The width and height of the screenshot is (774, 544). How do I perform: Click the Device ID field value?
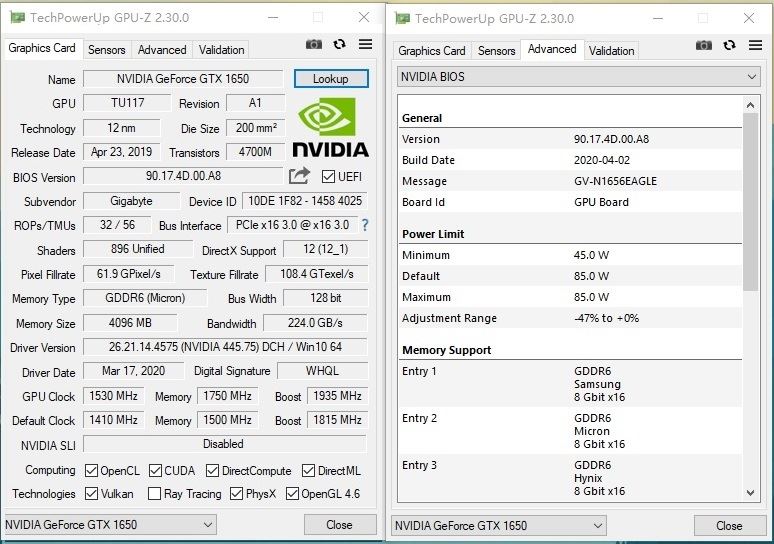tap(305, 201)
